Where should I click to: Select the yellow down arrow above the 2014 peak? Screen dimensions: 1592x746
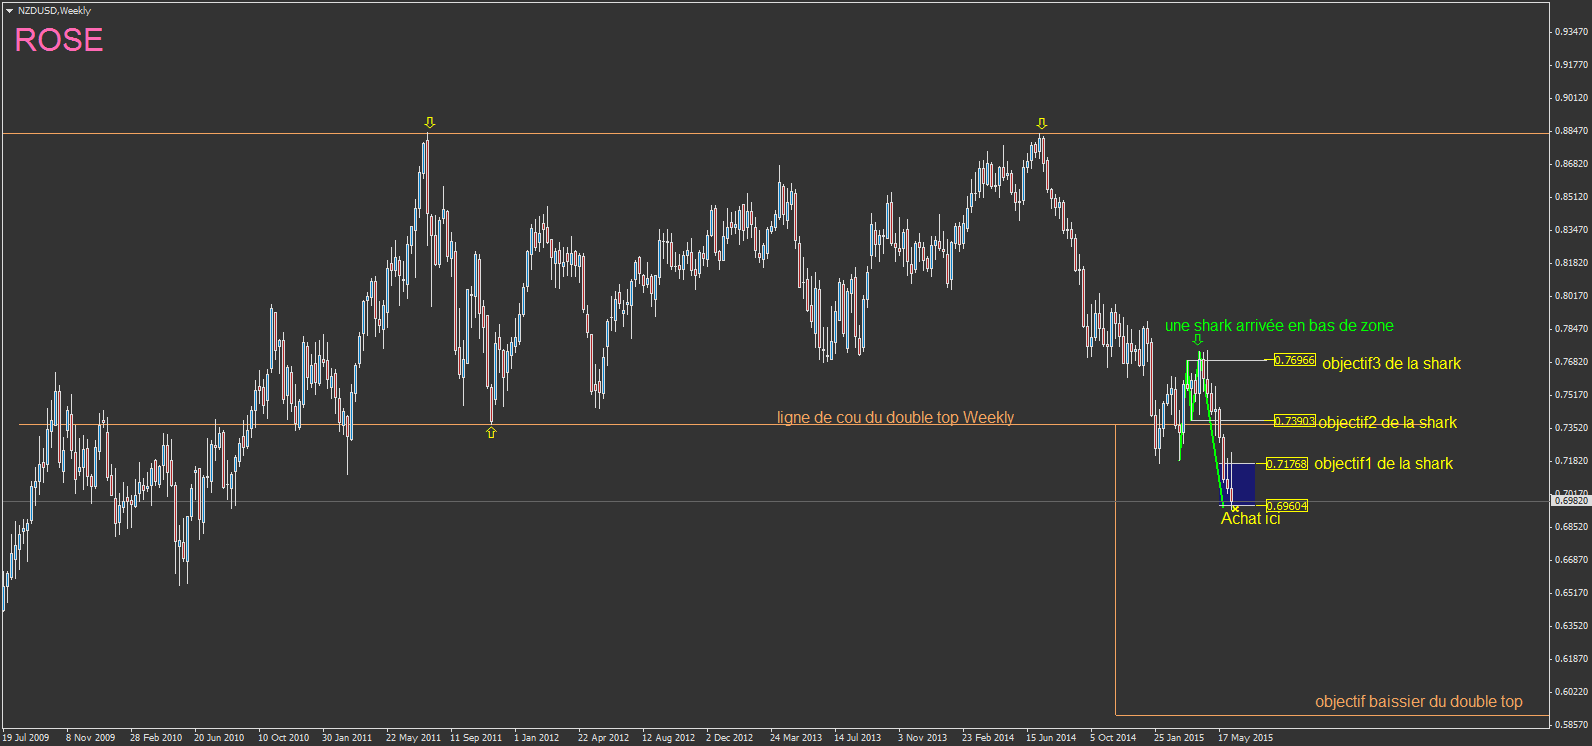click(1042, 124)
